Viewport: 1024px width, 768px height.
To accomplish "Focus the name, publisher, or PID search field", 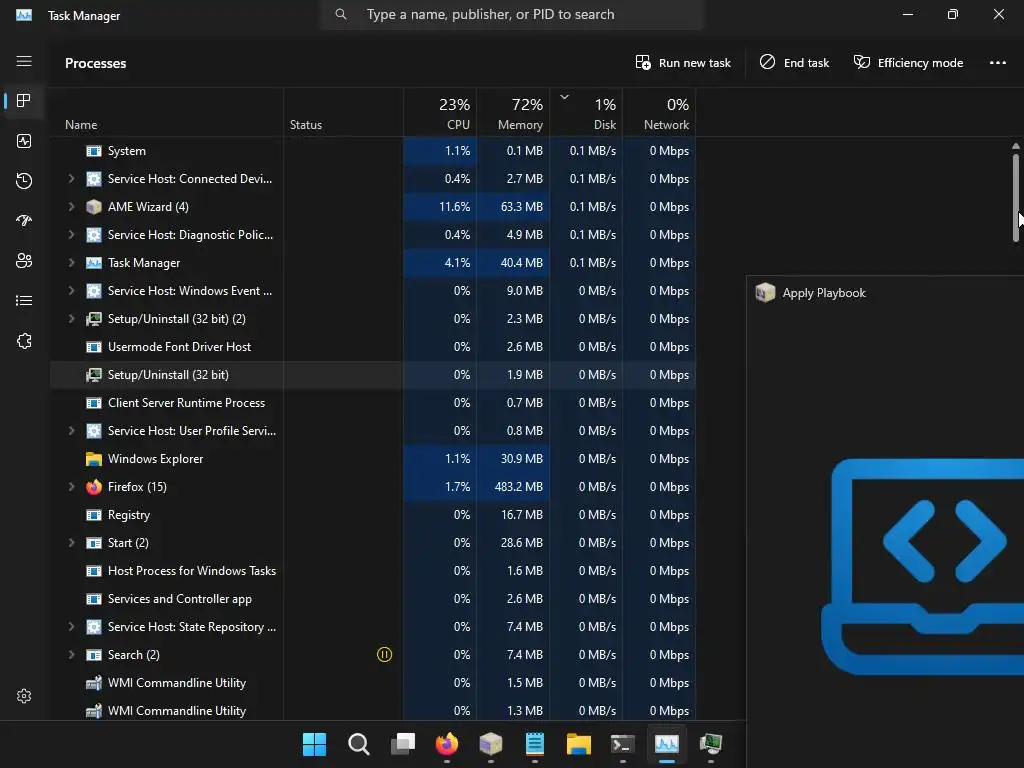I will pos(512,14).
